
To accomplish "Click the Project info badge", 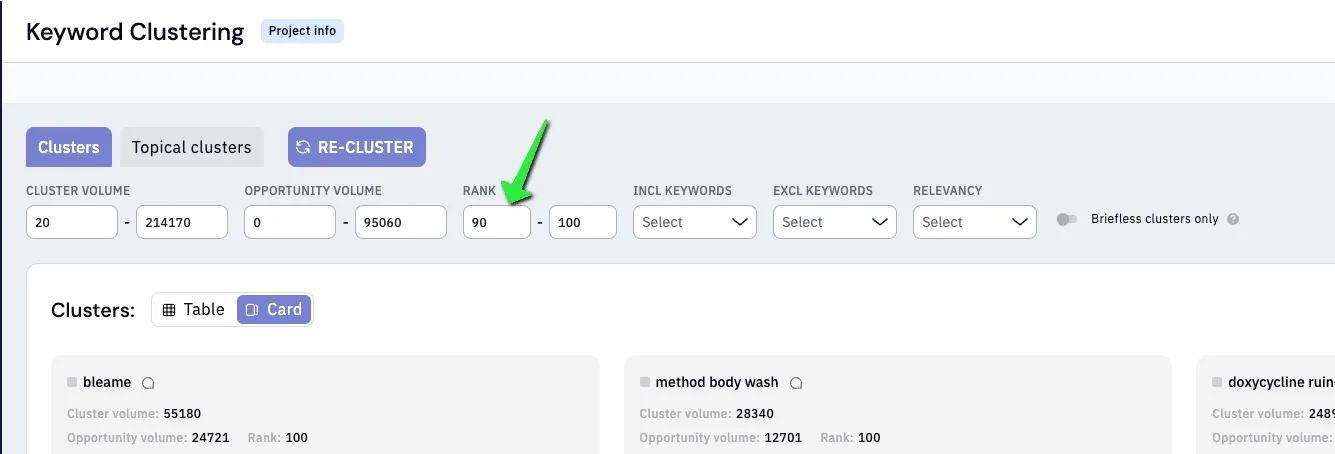I will 302,31.
